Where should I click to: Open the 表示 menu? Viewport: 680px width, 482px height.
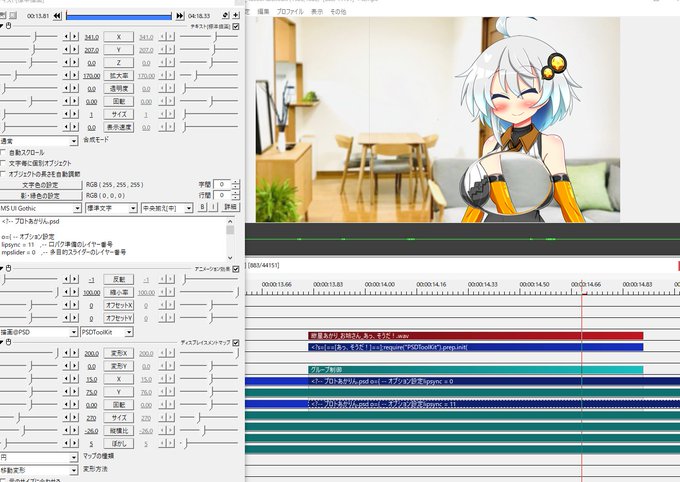[317, 12]
